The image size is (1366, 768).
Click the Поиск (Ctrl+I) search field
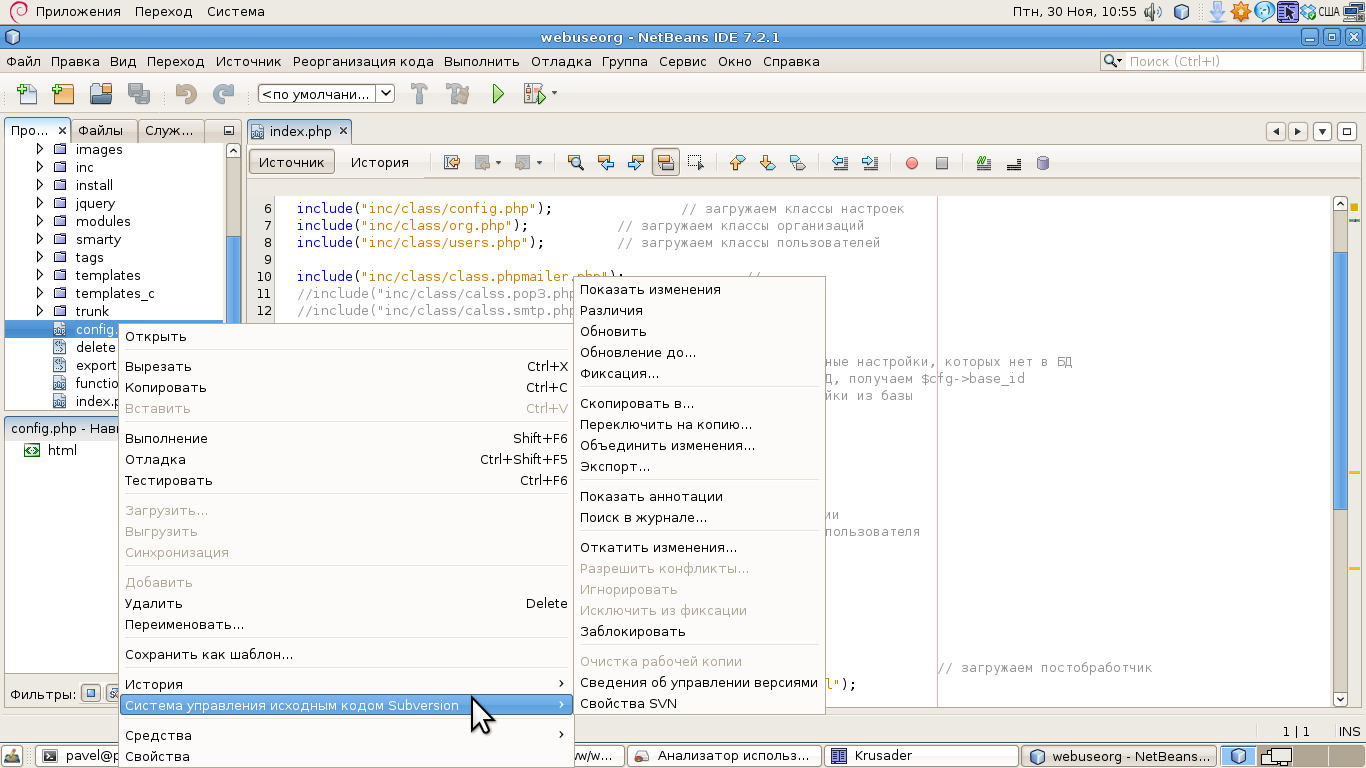(1241, 61)
